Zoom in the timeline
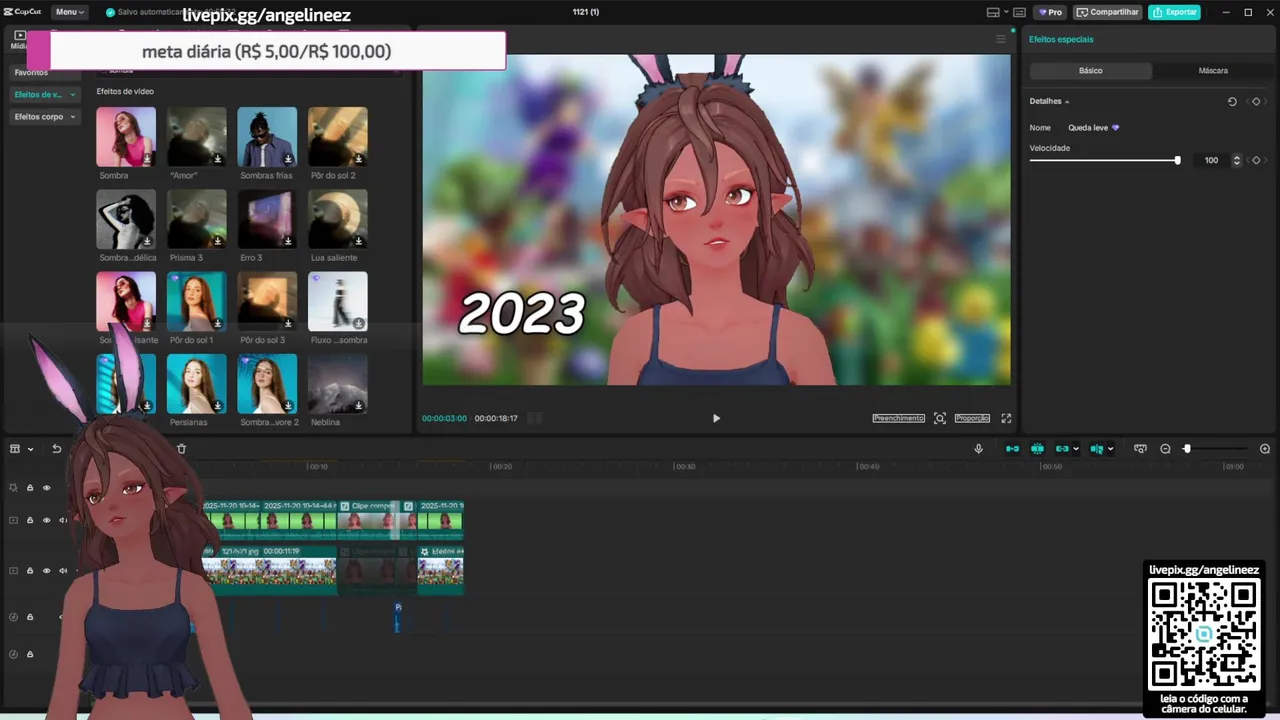This screenshot has width=1280, height=720. tap(1265, 449)
